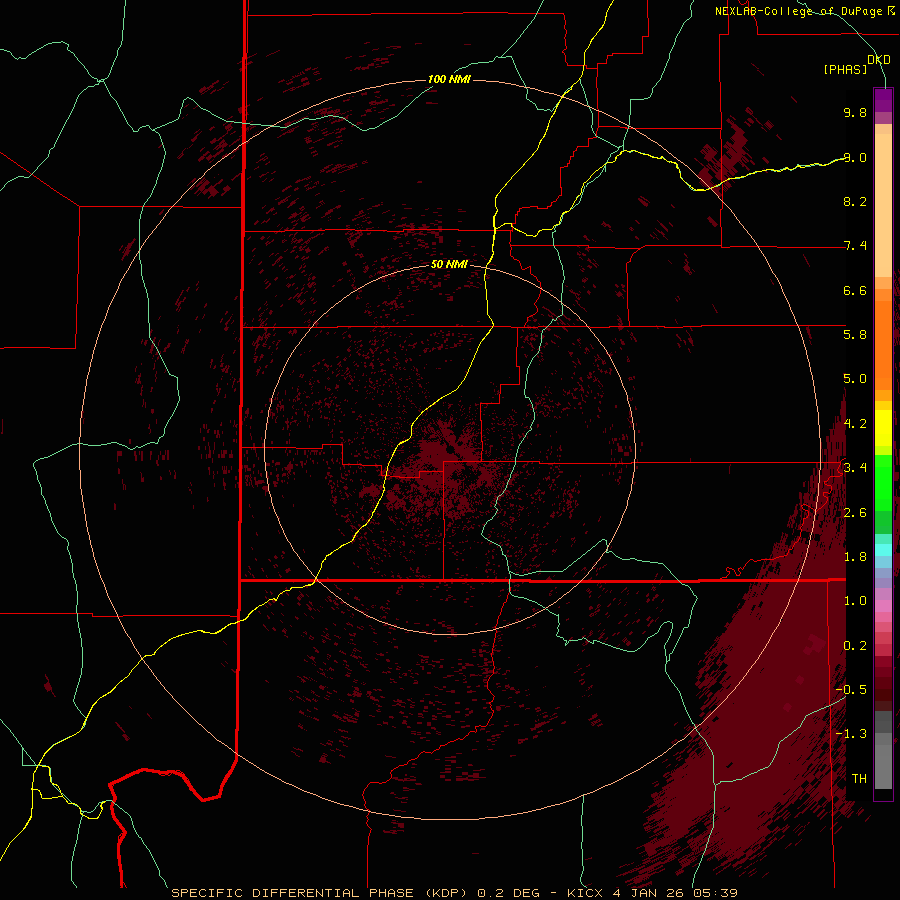Click the 9.8 scale value
Image resolution: width=900 pixels, height=900 pixels.
[855, 112]
